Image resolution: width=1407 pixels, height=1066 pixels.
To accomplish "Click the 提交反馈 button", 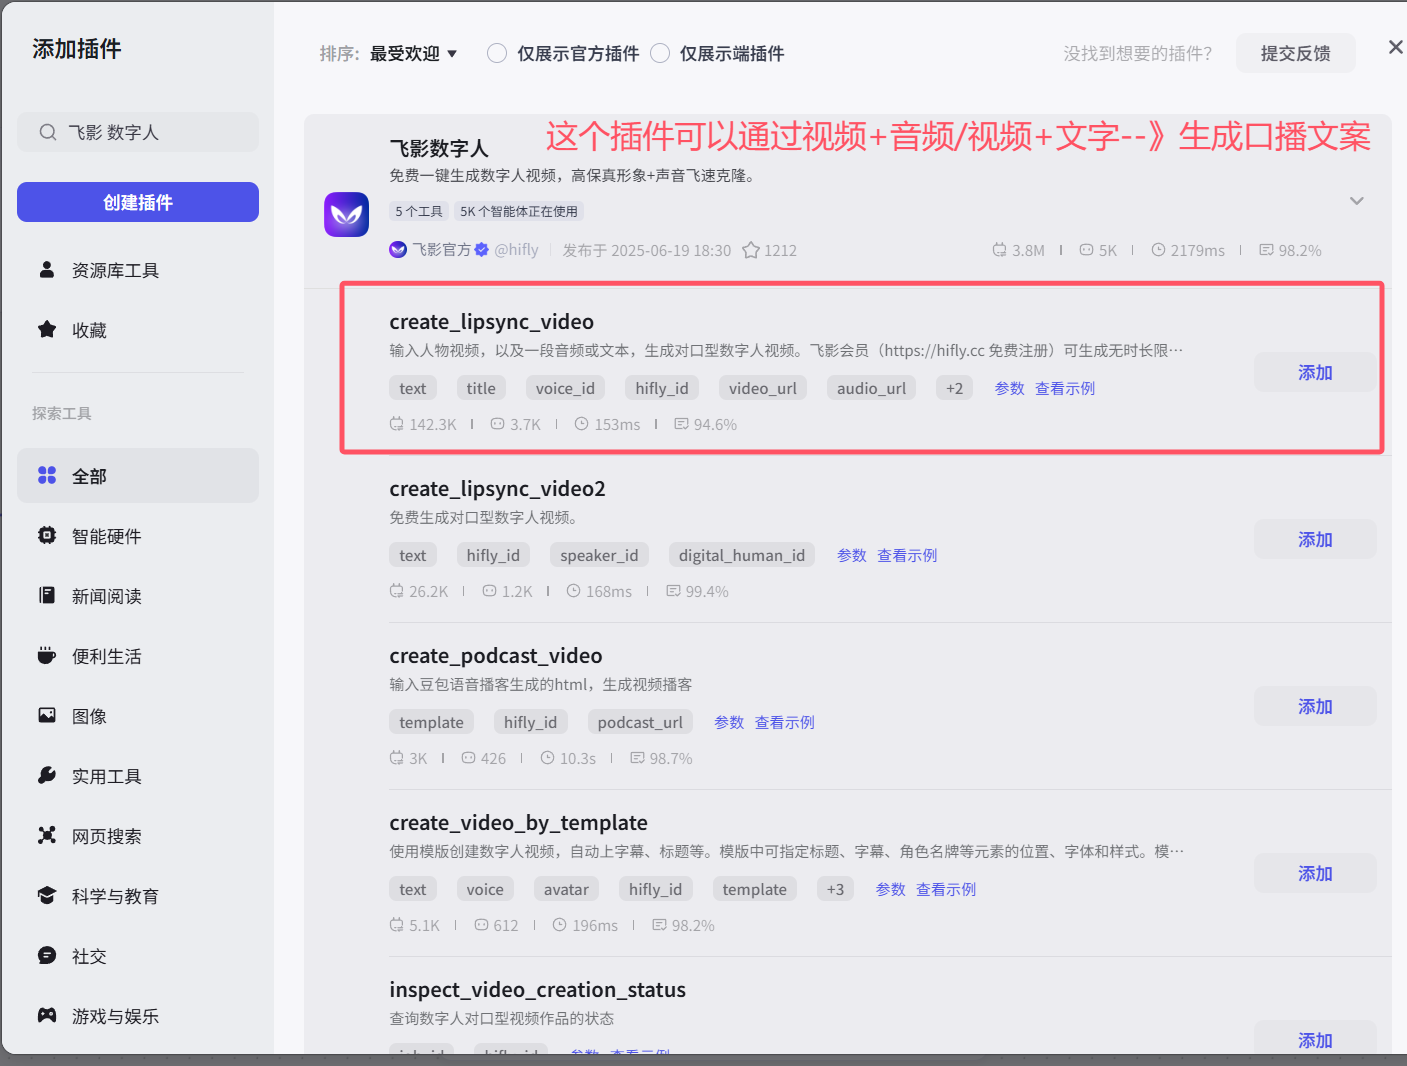I will (x=1295, y=53).
